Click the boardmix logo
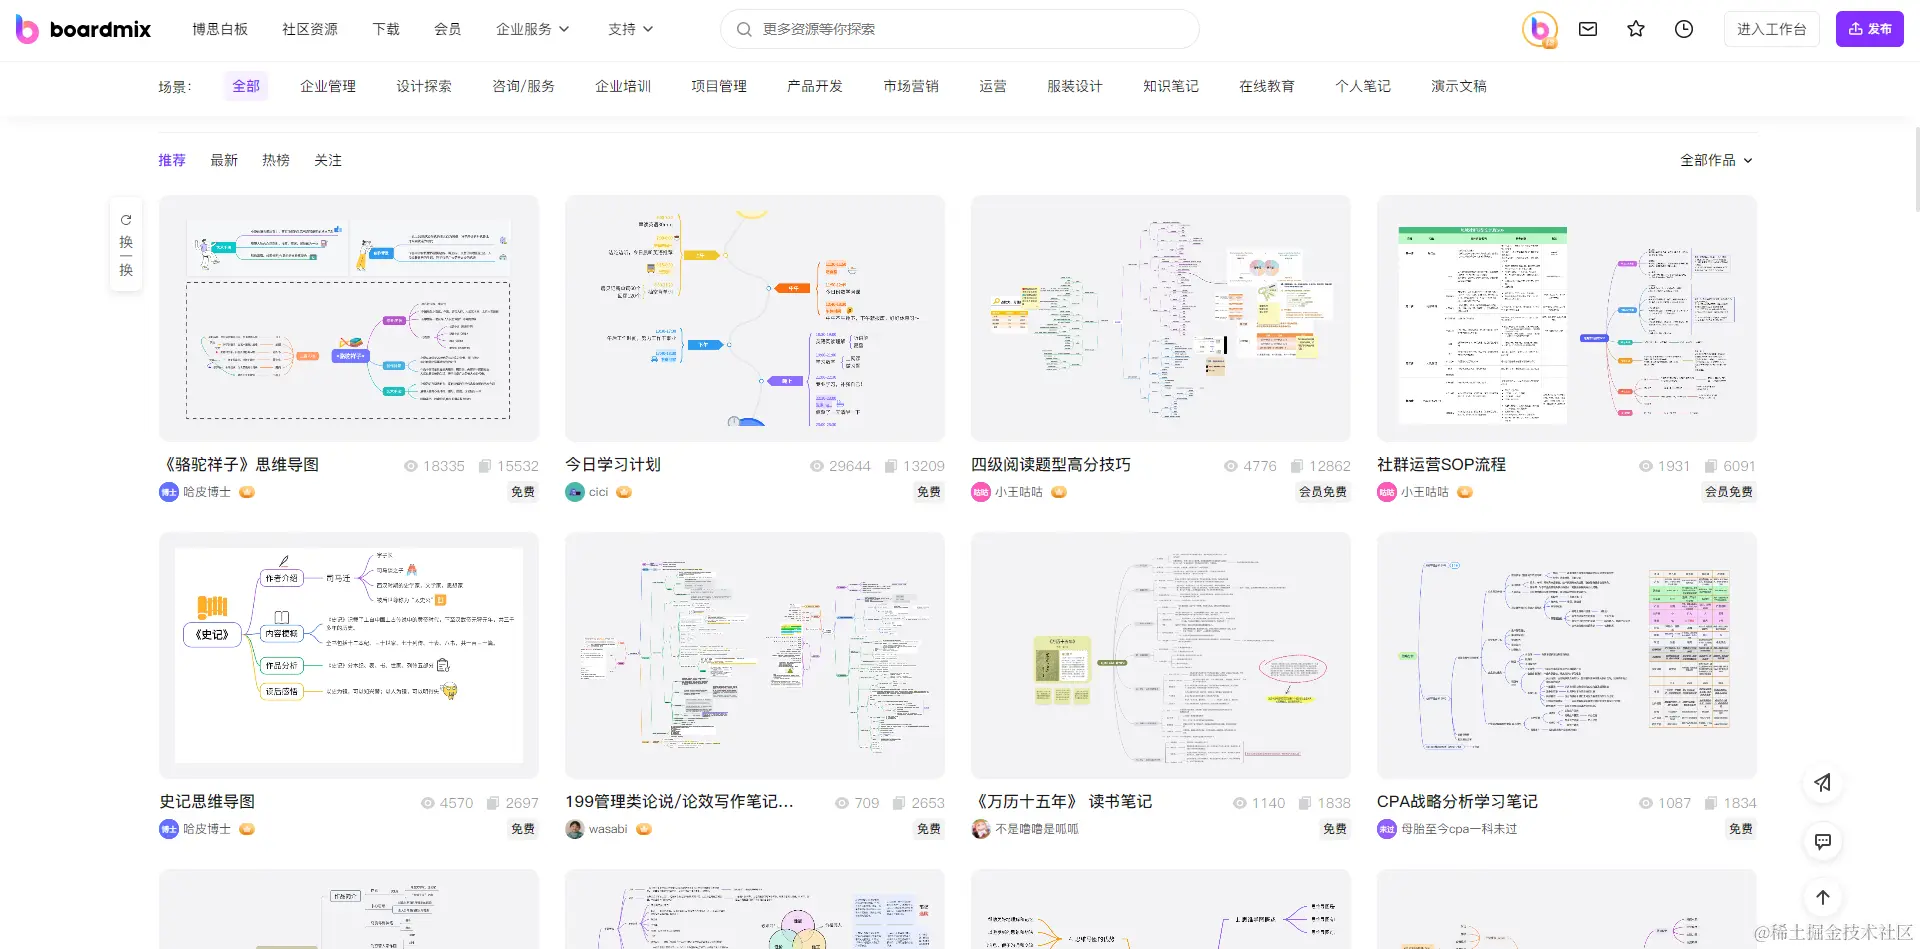The height and width of the screenshot is (949, 1920). [82, 29]
